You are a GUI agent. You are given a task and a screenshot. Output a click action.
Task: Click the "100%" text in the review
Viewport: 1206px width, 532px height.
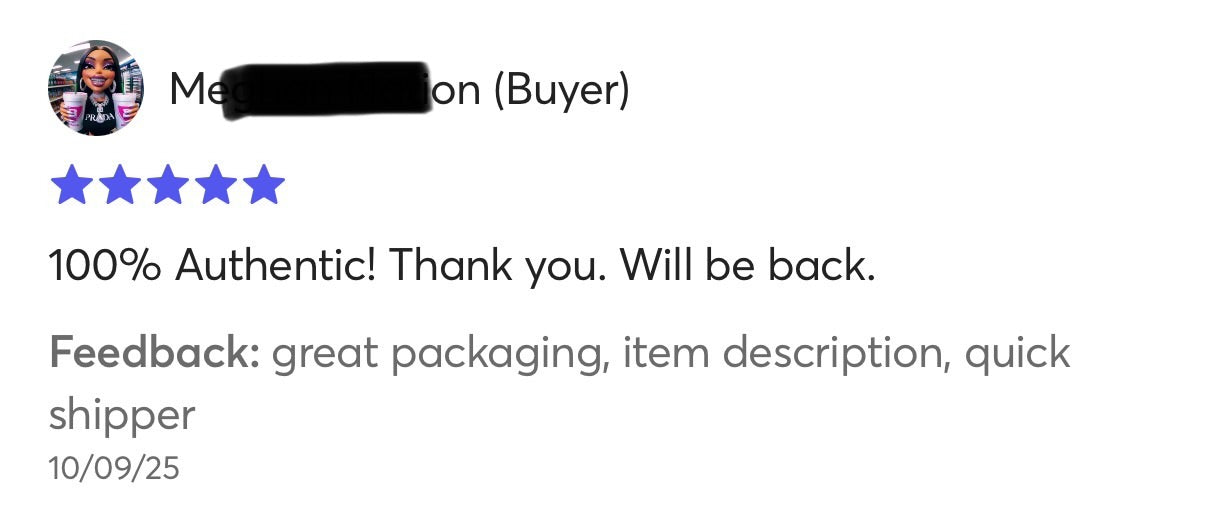tap(106, 265)
